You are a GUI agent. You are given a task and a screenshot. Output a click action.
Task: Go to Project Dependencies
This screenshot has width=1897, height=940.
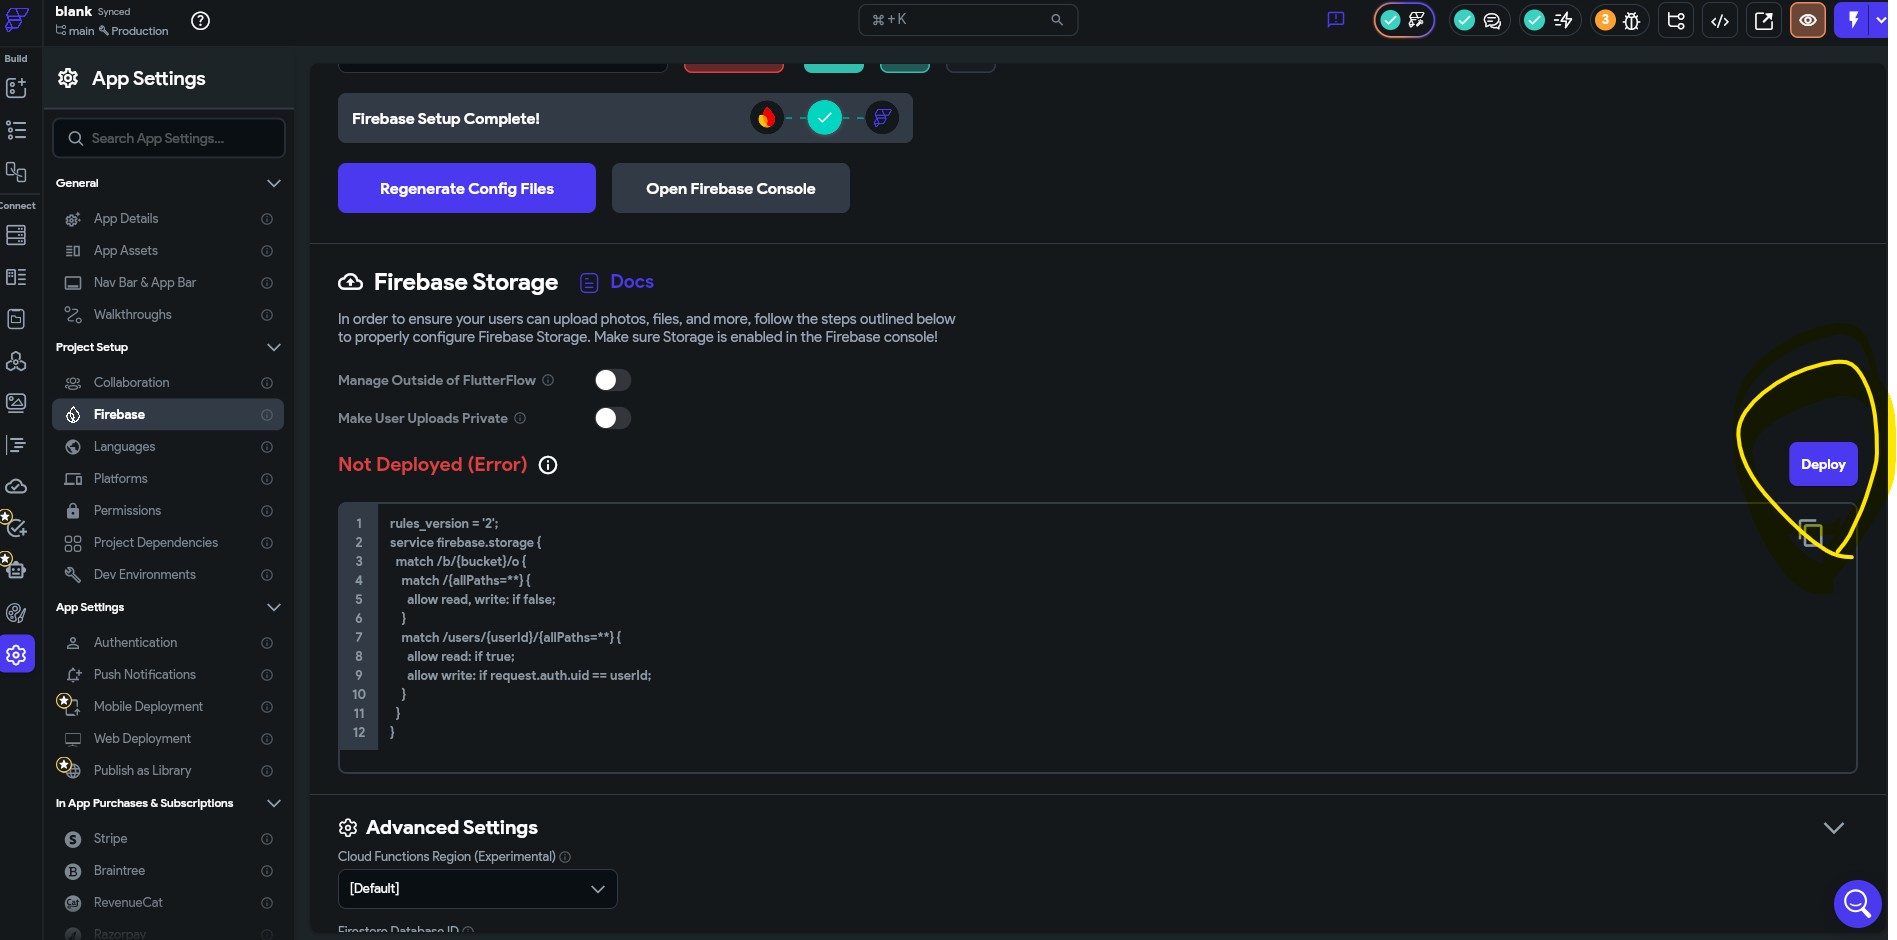pyautogui.click(x=168, y=543)
